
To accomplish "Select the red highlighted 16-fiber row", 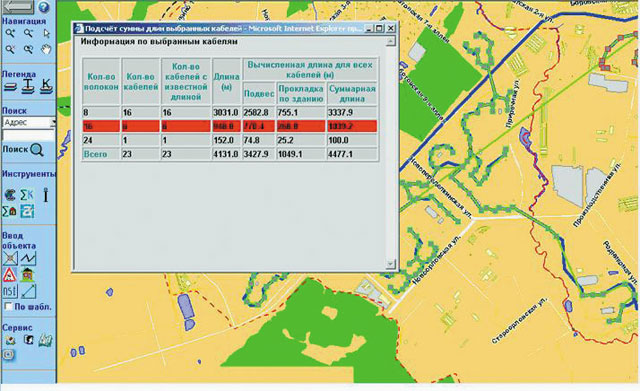I will click(230, 126).
